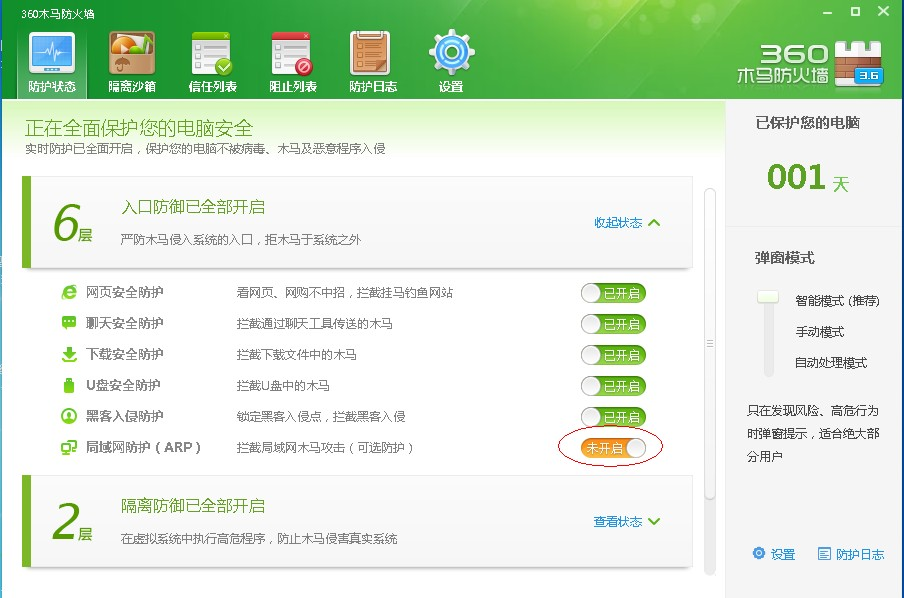Click 隔离防御已全部开启 heading
This screenshot has width=904, height=598.
tap(193, 506)
